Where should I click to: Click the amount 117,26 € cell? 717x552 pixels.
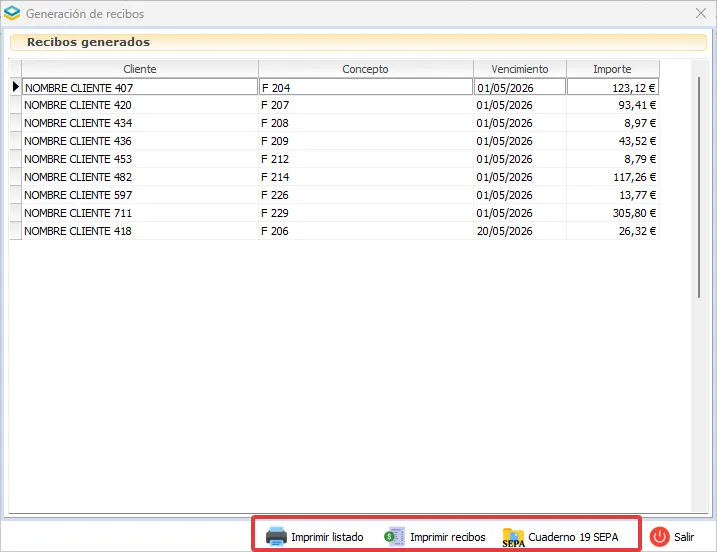(613, 177)
